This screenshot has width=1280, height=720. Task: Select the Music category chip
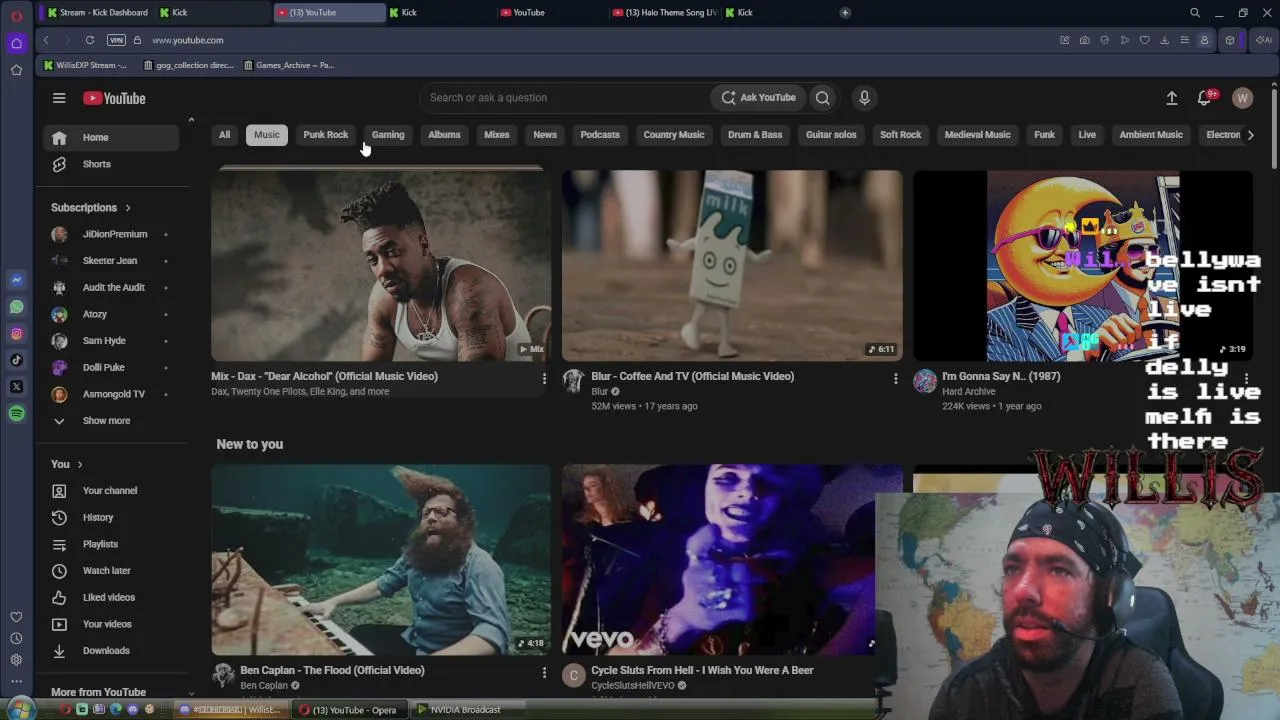[267, 135]
